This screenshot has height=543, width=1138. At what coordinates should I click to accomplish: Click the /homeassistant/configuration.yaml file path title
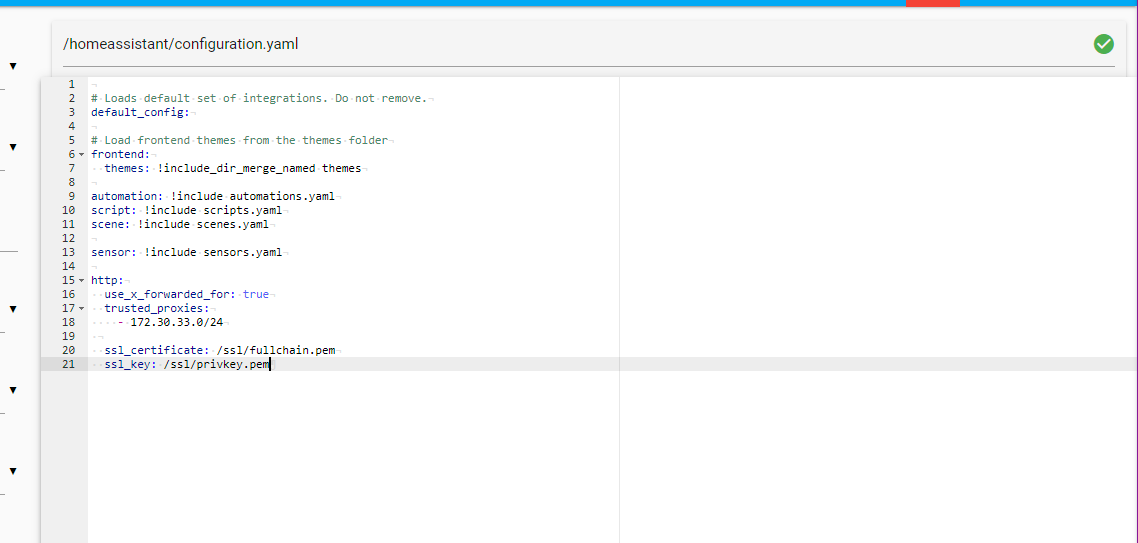click(x=181, y=44)
